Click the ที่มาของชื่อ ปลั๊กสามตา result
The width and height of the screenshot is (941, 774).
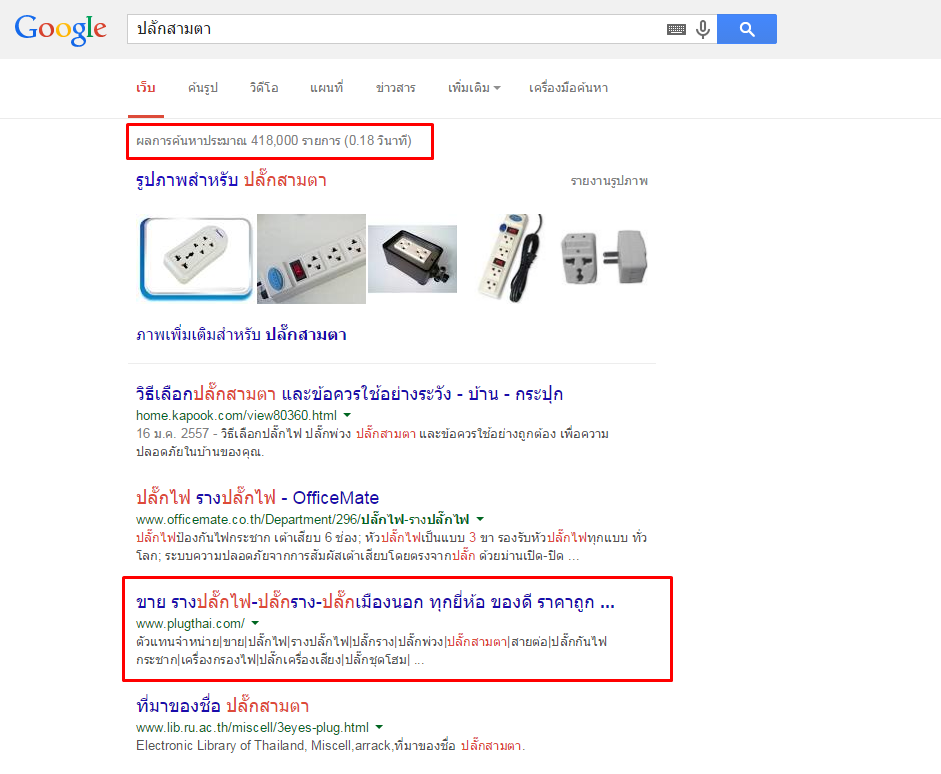[x=223, y=706]
